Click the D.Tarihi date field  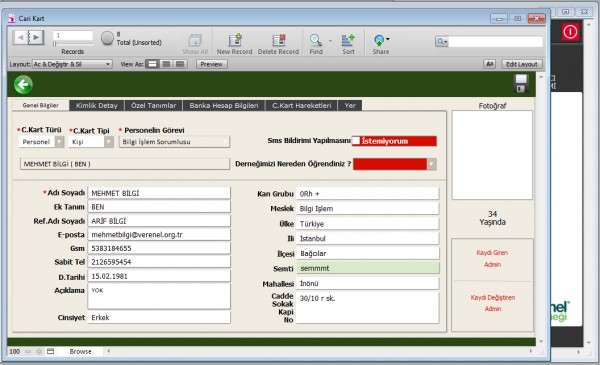(159, 276)
